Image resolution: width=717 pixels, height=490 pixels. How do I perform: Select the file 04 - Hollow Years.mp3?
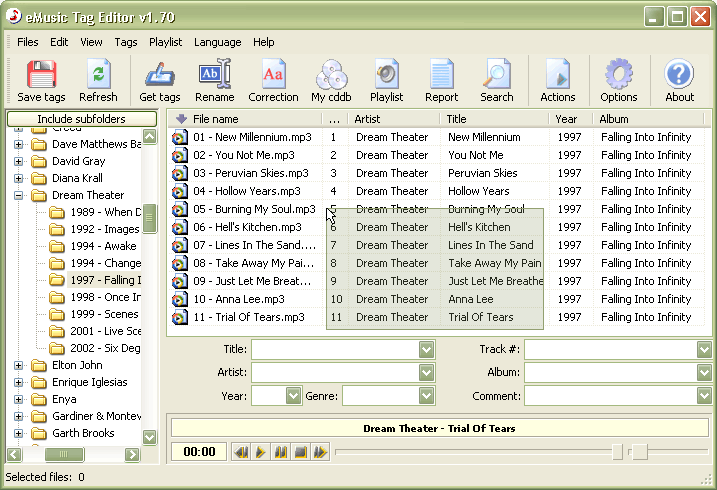pyautogui.click(x=246, y=191)
